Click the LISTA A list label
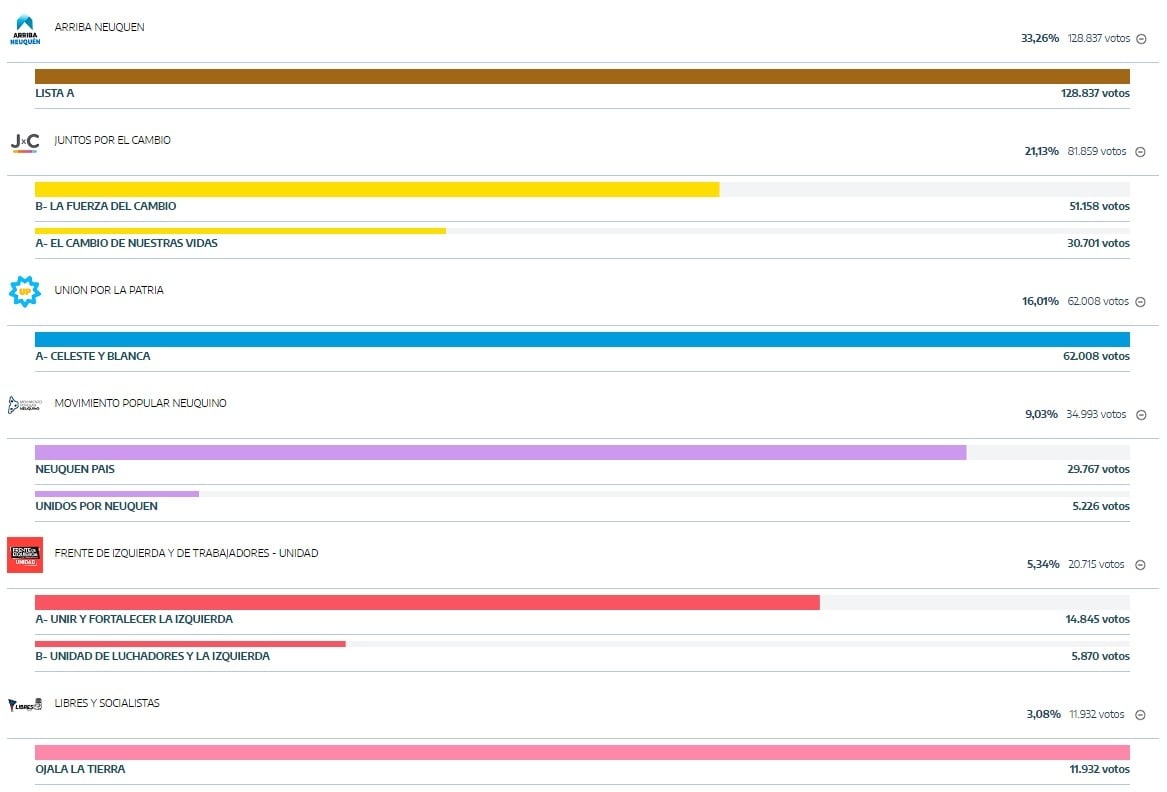This screenshot has width=1167, height=792. click(x=55, y=93)
